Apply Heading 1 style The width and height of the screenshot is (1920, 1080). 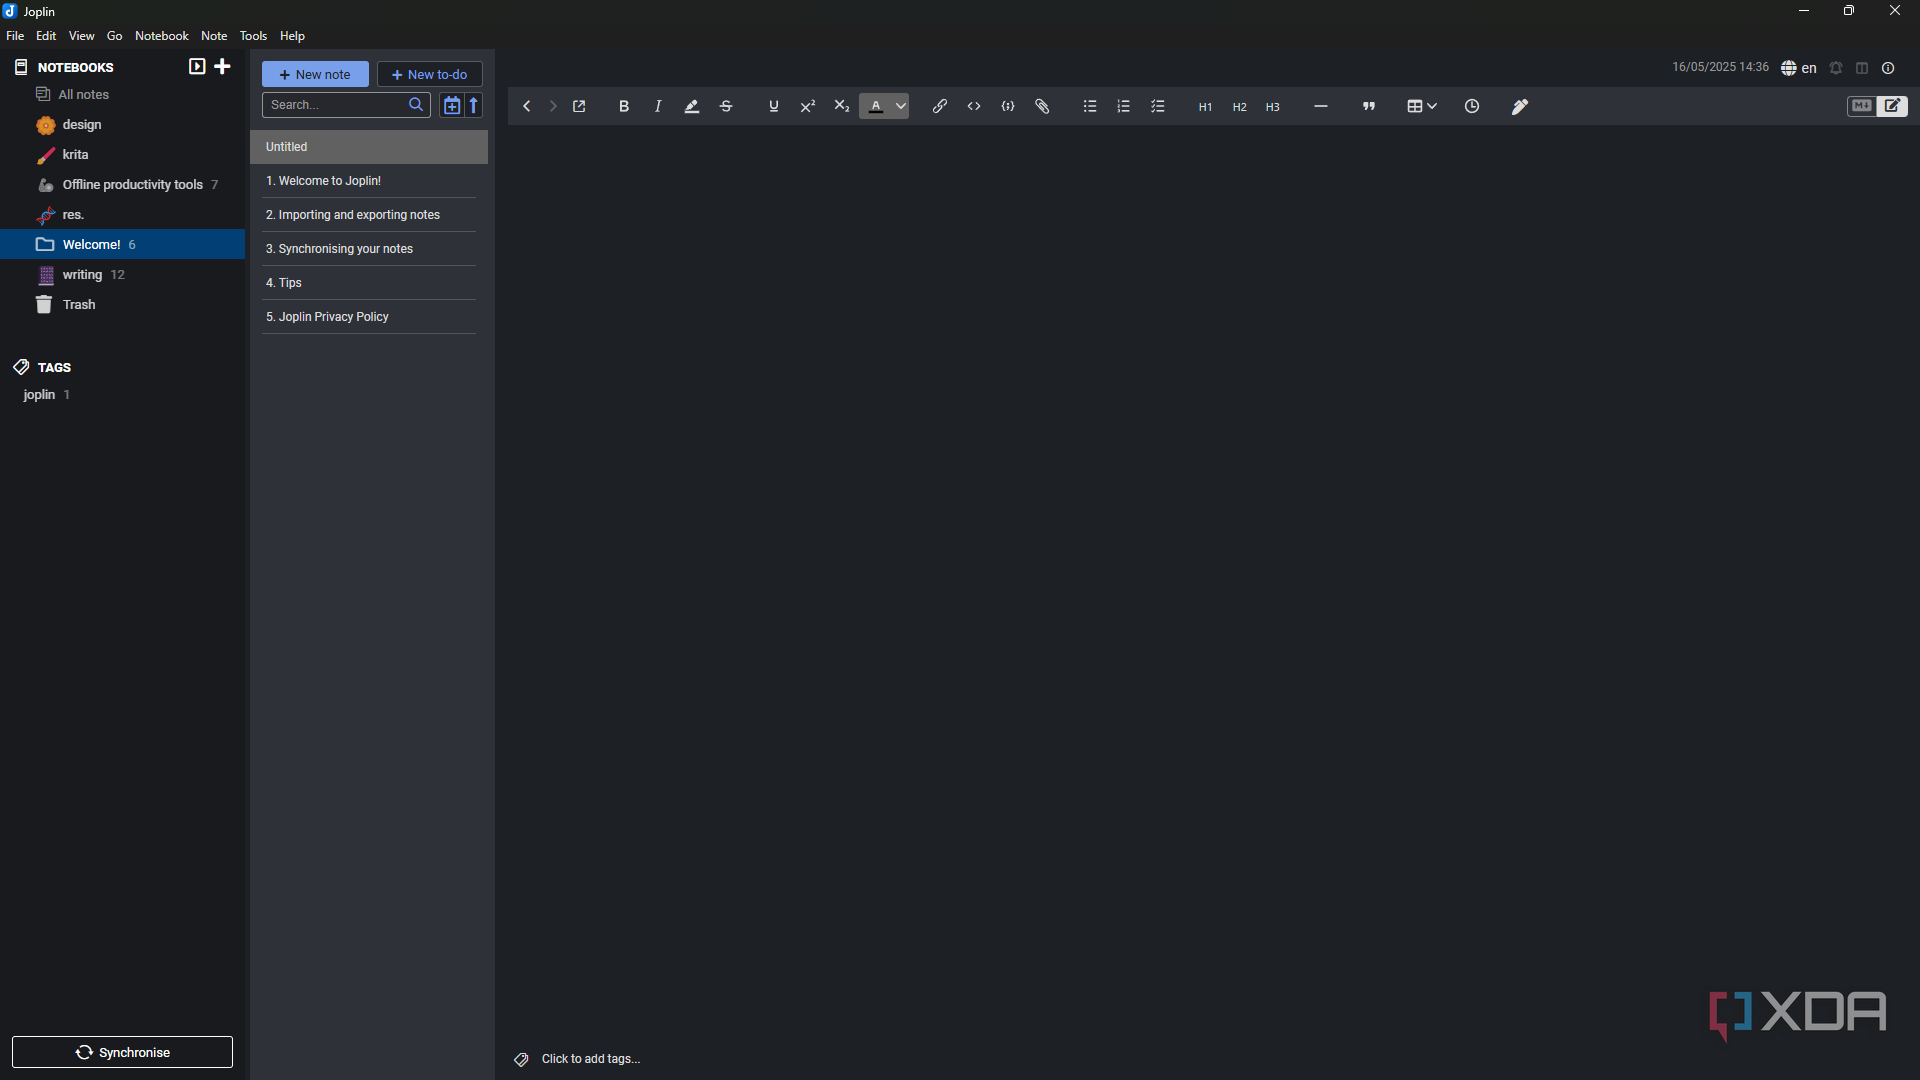coord(1206,107)
